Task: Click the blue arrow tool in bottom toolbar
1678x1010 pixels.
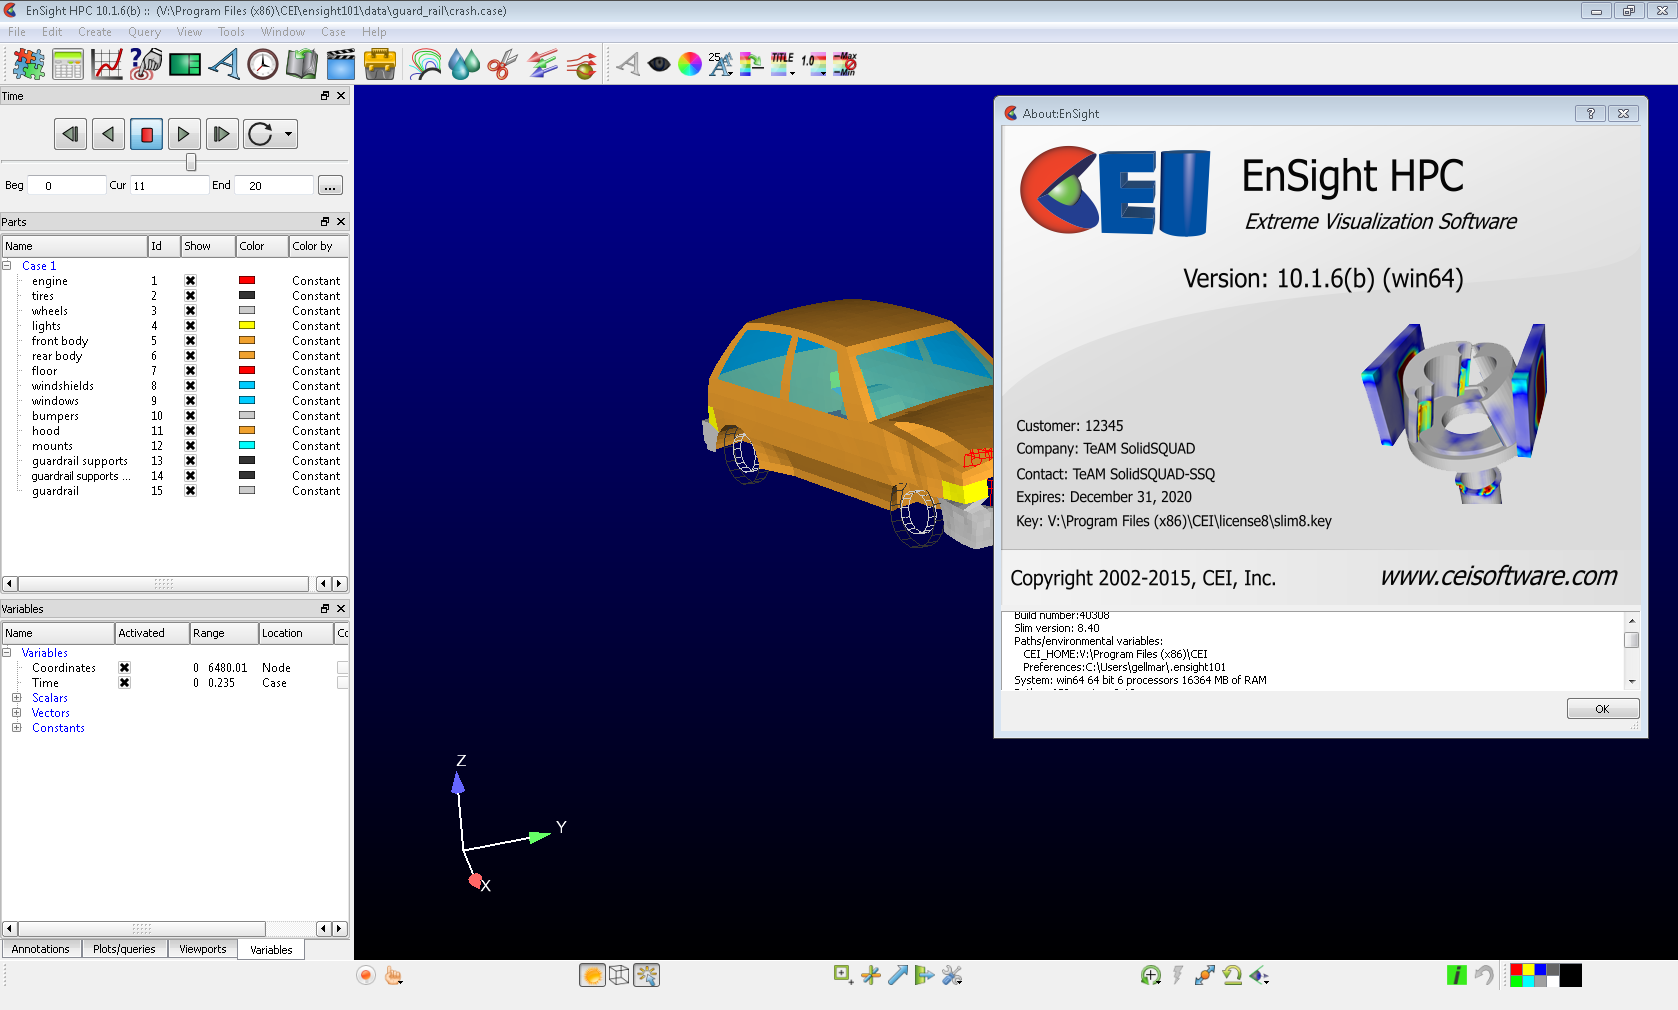Action: click(x=898, y=975)
